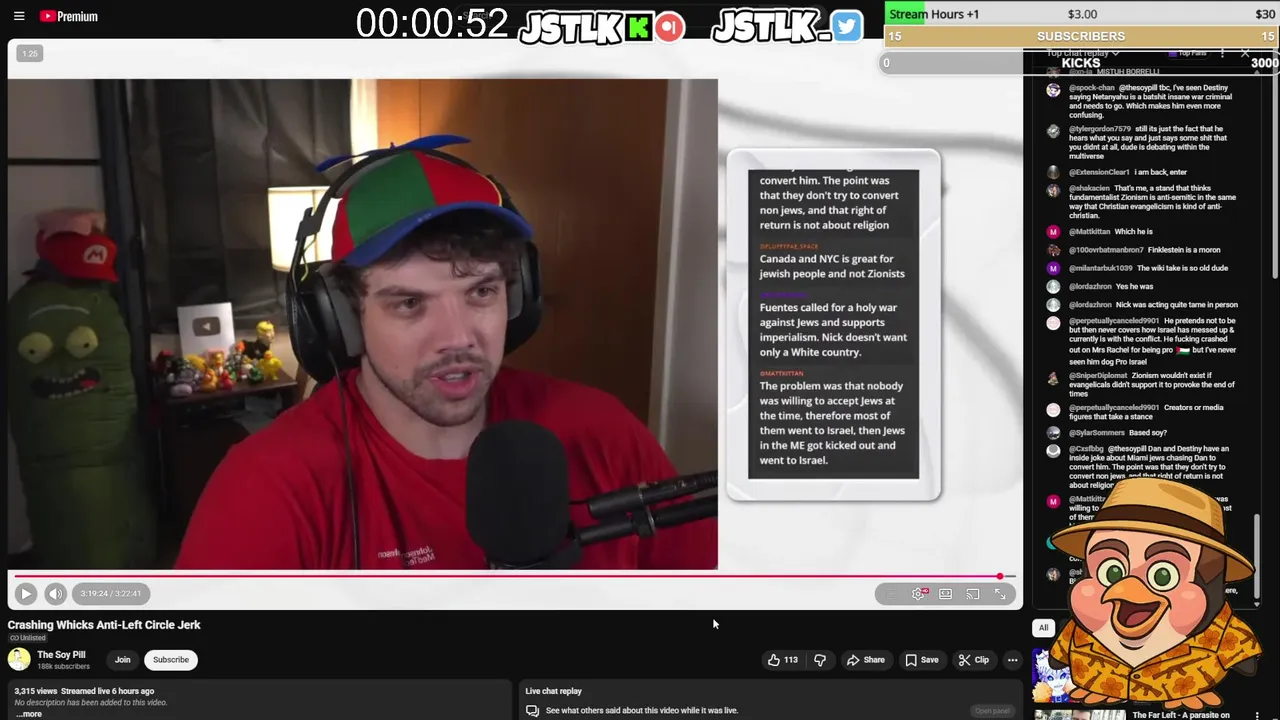The width and height of the screenshot is (1280, 720).
Task: Open The Soy Pill channel name link
Action: (x=61, y=655)
